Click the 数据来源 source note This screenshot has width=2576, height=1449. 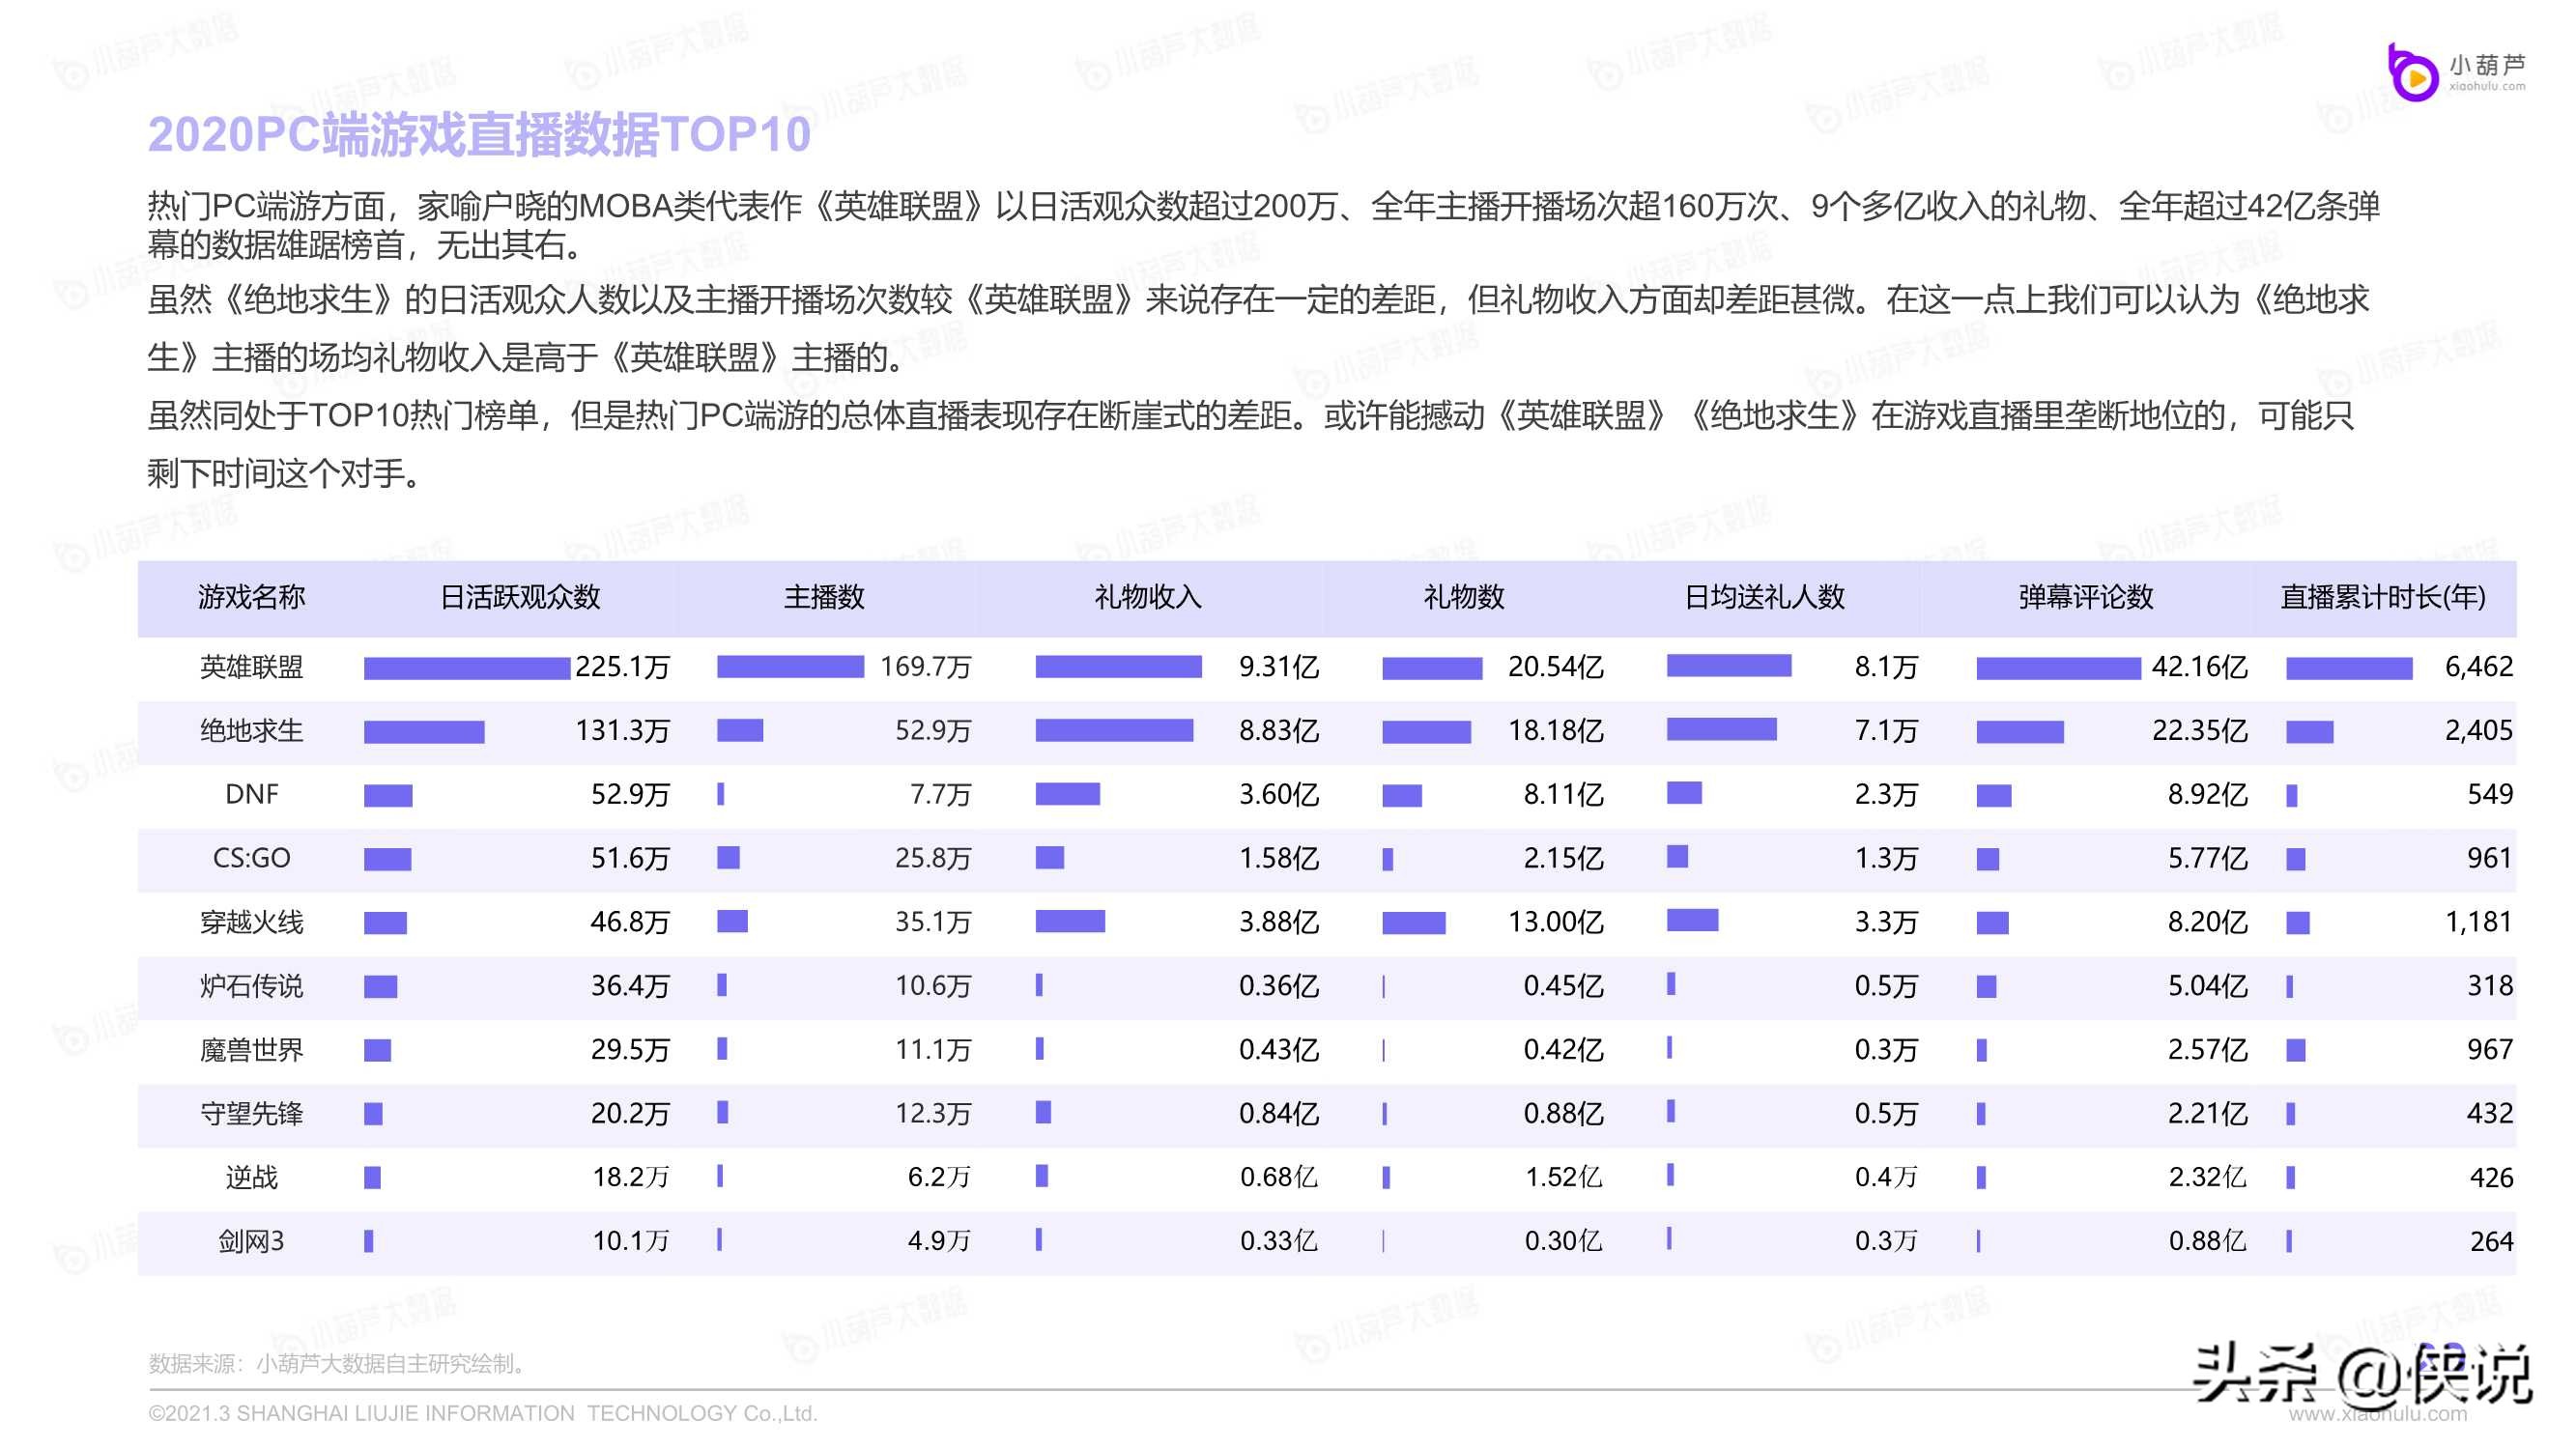click(x=341, y=1364)
